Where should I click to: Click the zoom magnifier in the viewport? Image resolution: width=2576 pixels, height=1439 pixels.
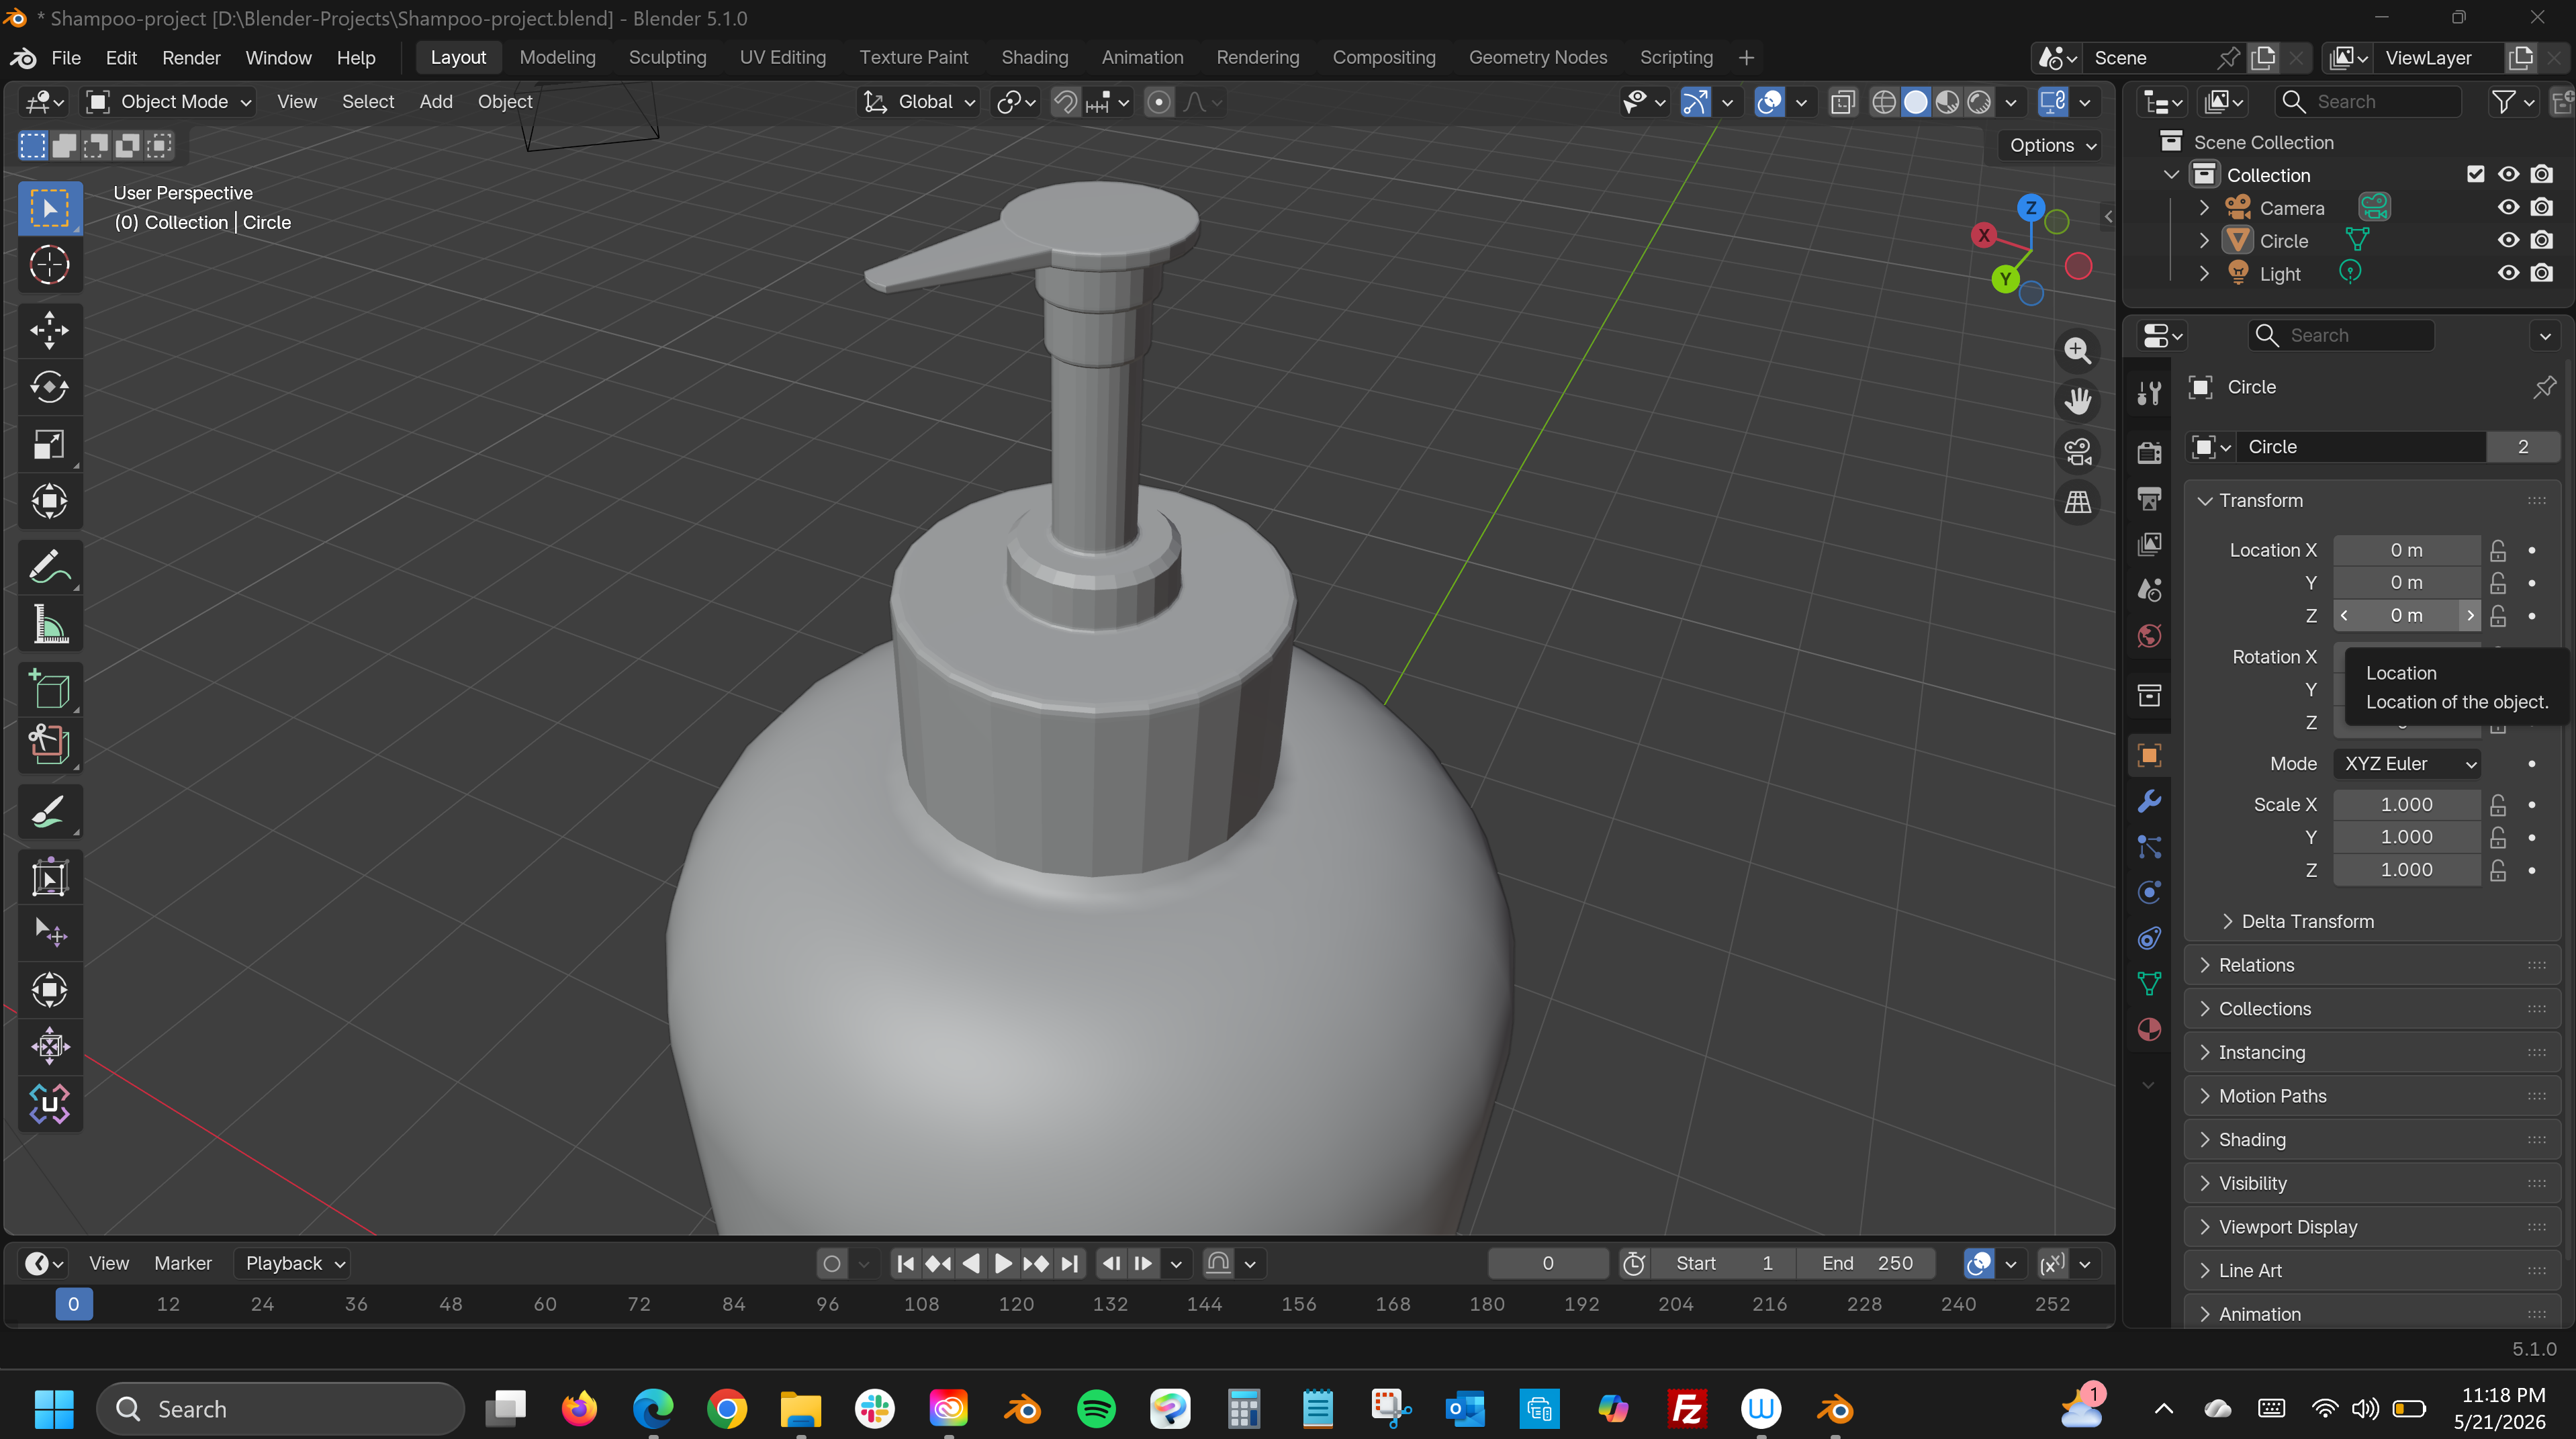click(2078, 351)
